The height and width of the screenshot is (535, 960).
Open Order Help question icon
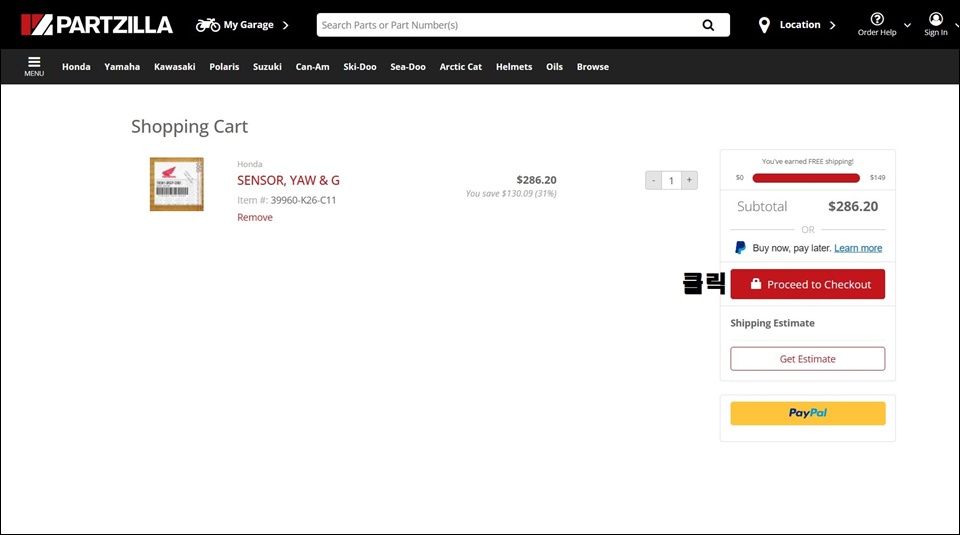pyautogui.click(x=877, y=19)
